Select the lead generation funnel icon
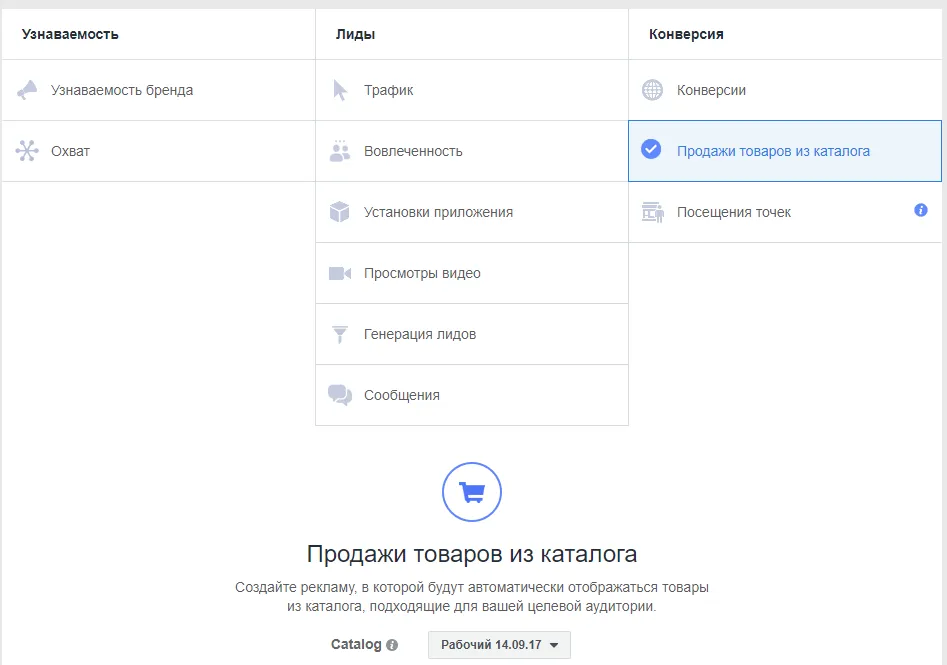 point(340,334)
